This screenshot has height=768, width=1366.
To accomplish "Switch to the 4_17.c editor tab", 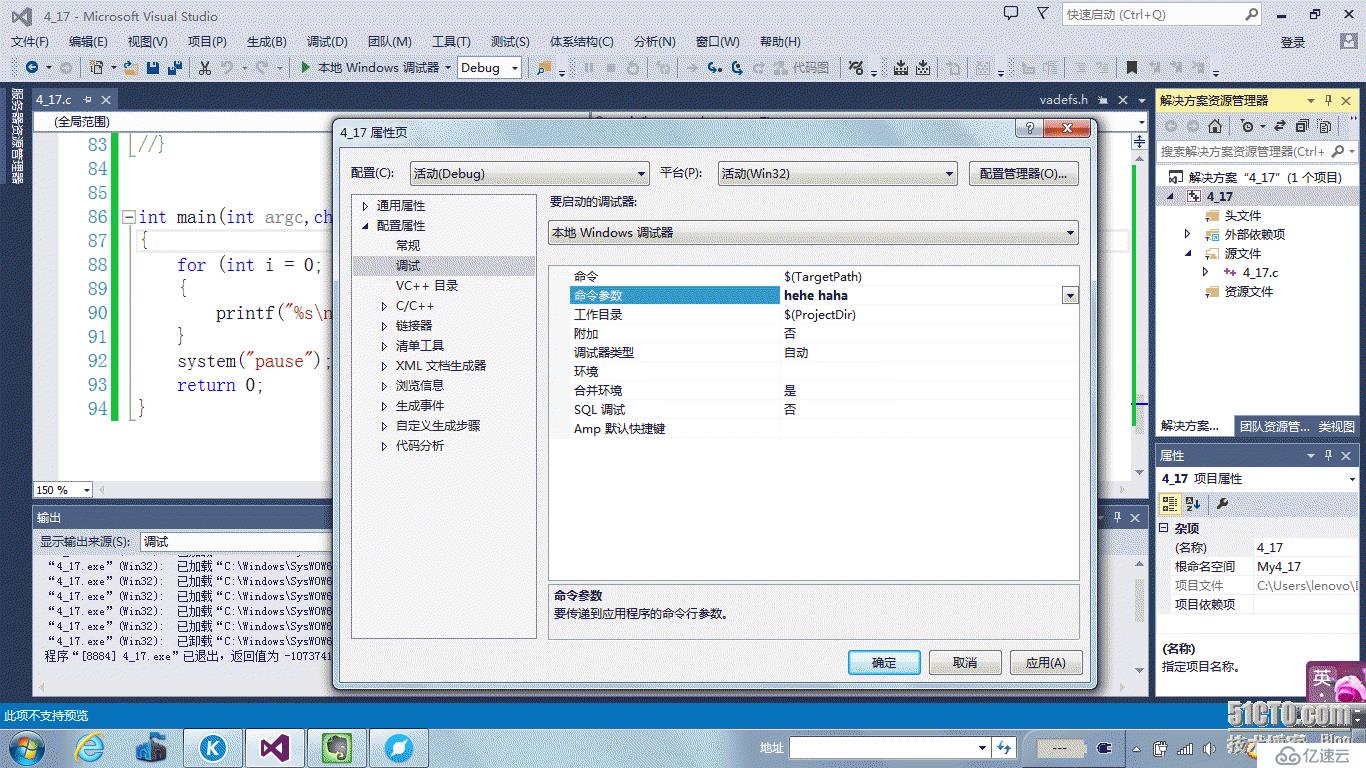I will point(54,99).
